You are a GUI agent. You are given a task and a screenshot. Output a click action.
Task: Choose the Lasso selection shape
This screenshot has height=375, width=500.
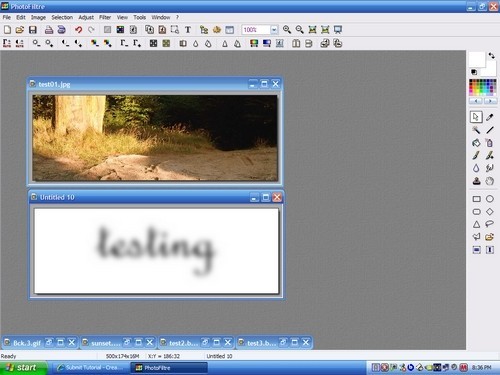[490, 224]
